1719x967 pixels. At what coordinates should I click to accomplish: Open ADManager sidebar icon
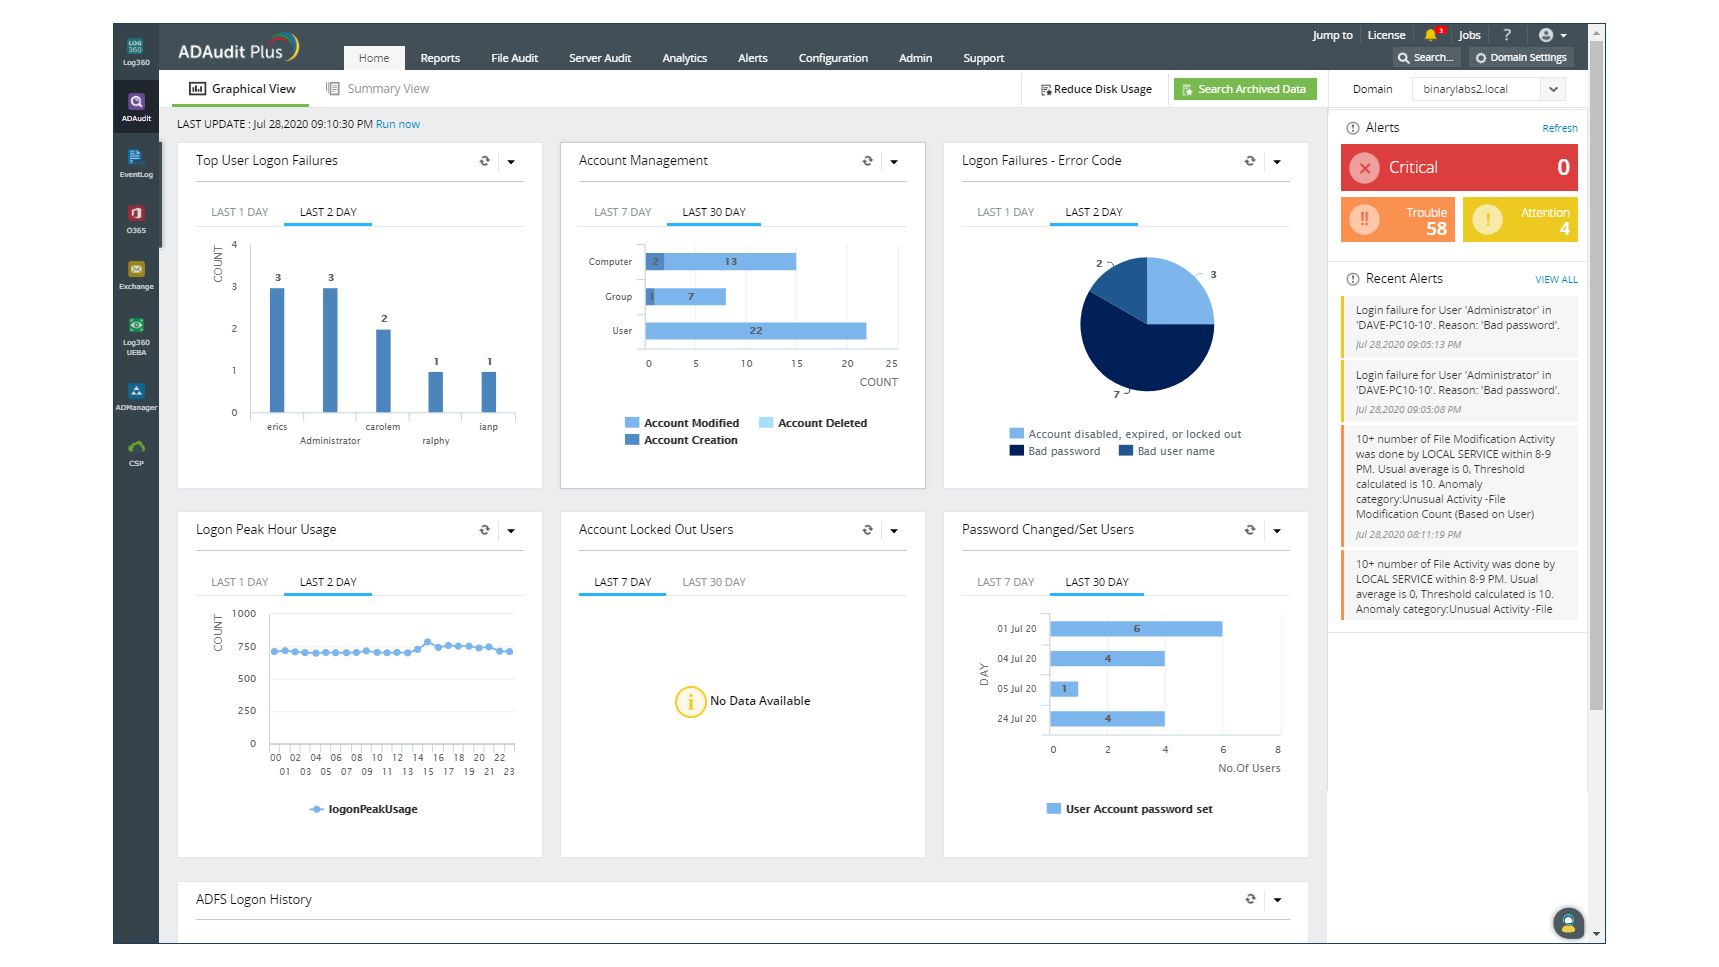(136, 397)
